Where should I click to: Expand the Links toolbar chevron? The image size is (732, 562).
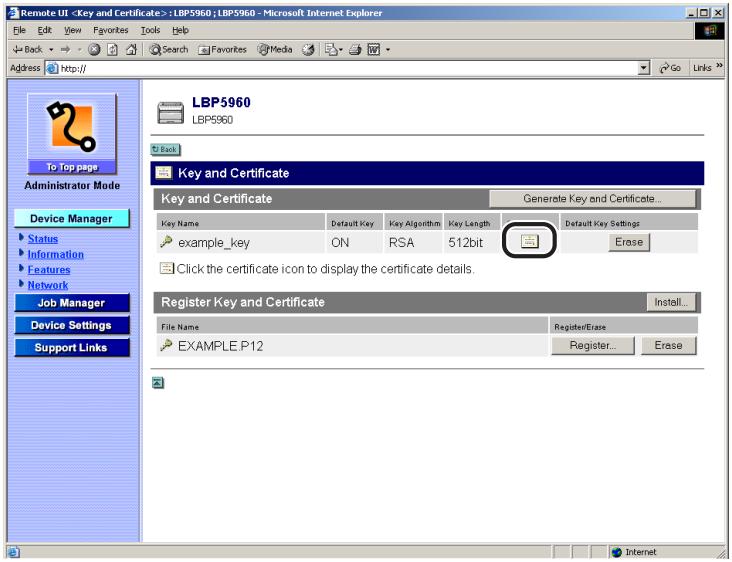(x=719, y=65)
